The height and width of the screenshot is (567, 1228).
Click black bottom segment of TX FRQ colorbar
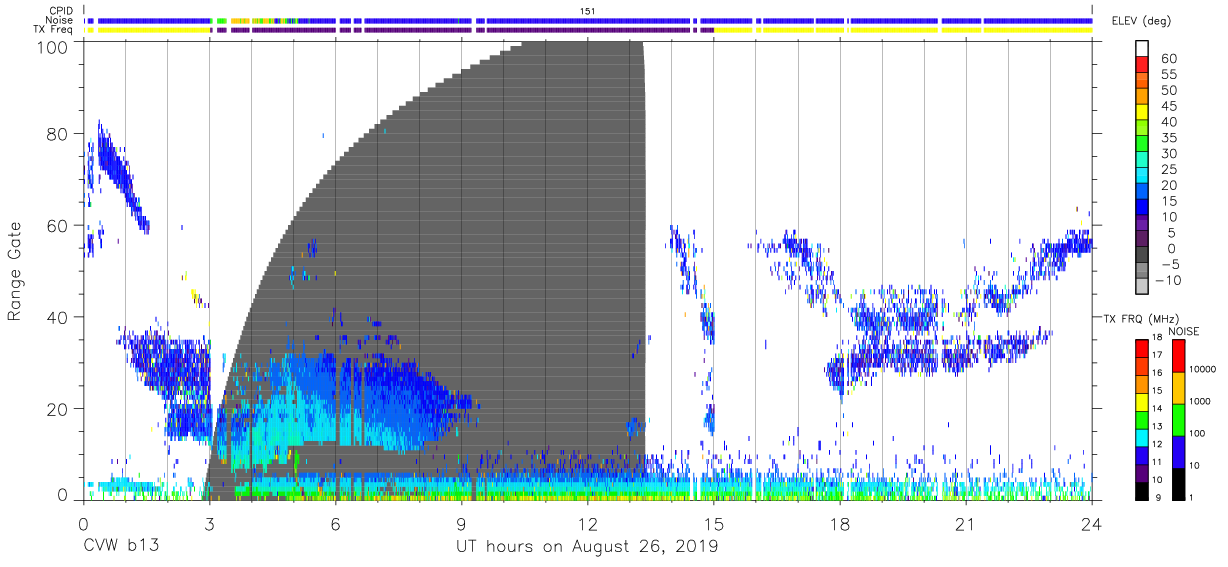coord(1143,491)
